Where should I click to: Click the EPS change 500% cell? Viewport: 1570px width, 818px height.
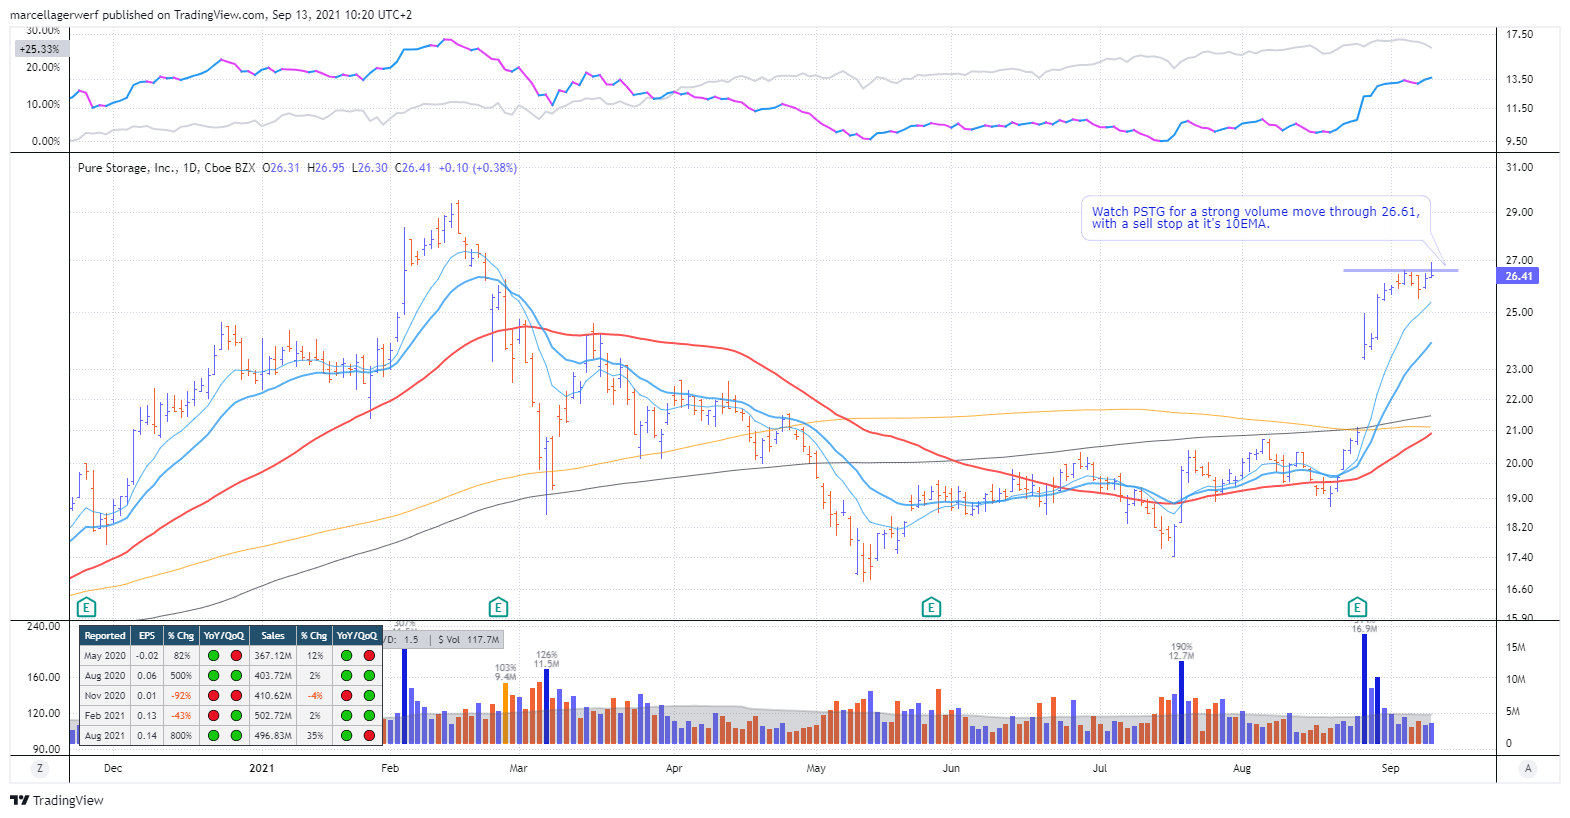(181, 676)
